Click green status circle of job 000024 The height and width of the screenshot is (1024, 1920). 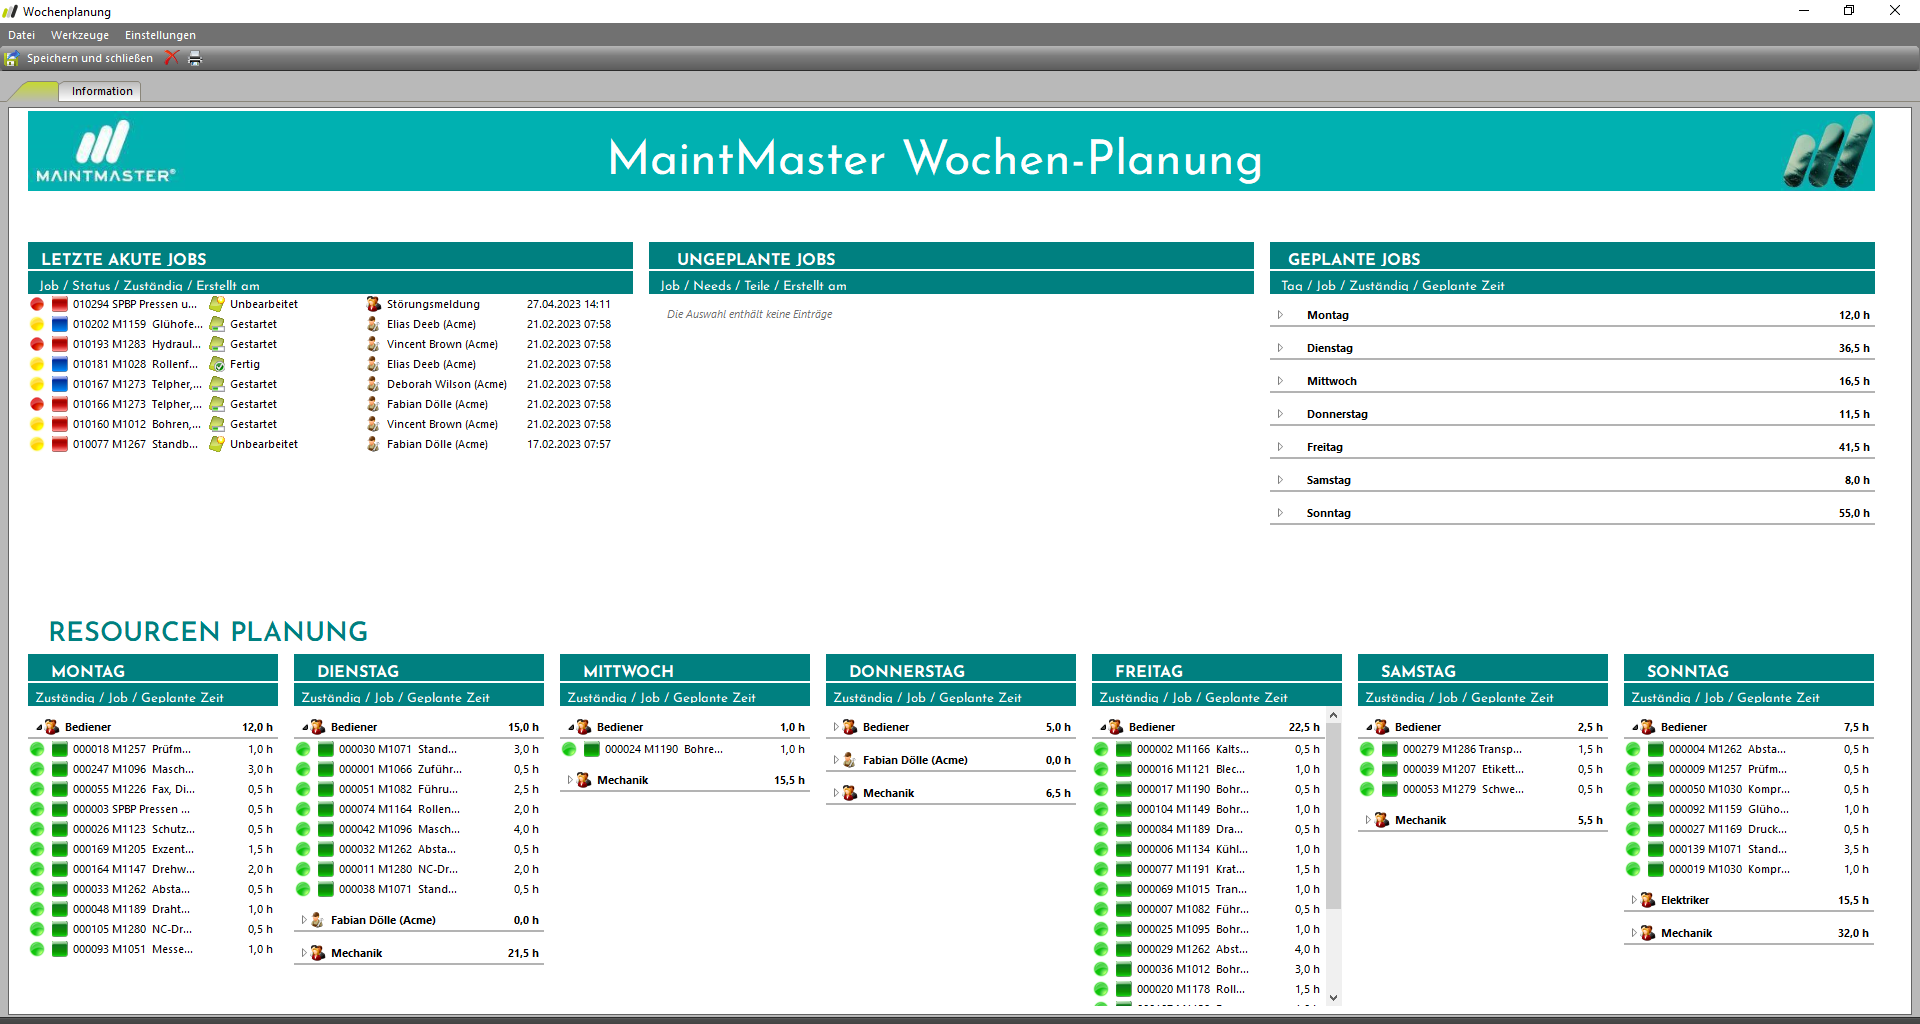point(569,750)
